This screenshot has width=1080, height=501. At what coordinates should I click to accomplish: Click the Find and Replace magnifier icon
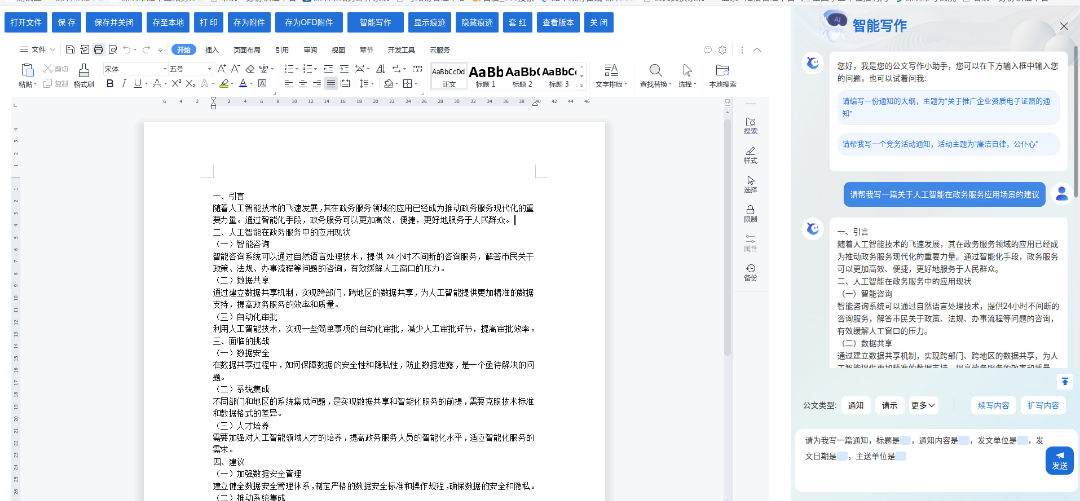tap(656, 70)
